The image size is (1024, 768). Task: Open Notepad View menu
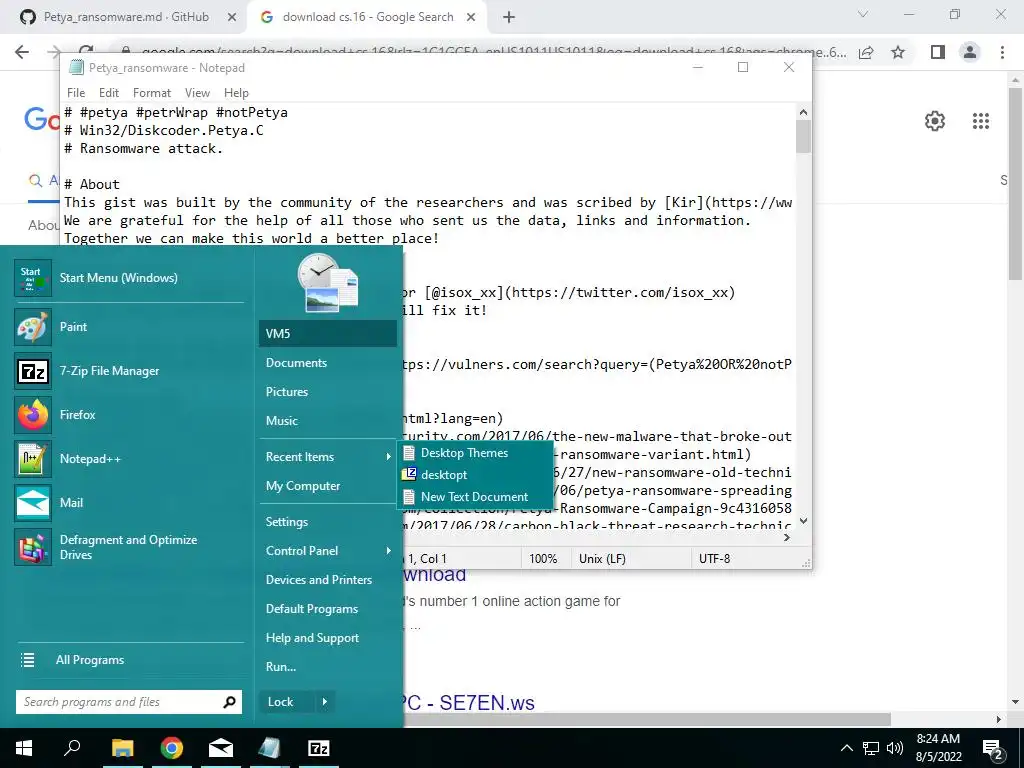[x=197, y=93]
